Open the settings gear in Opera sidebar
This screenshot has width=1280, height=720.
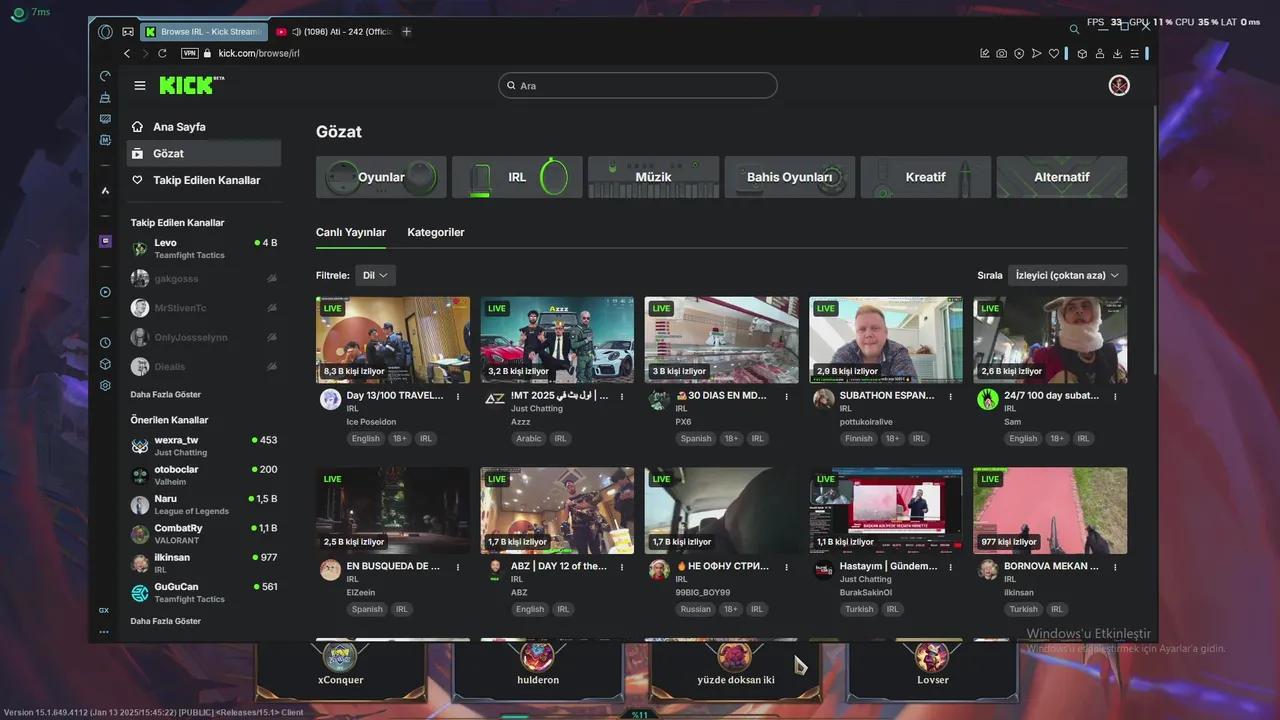(x=105, y=385)
